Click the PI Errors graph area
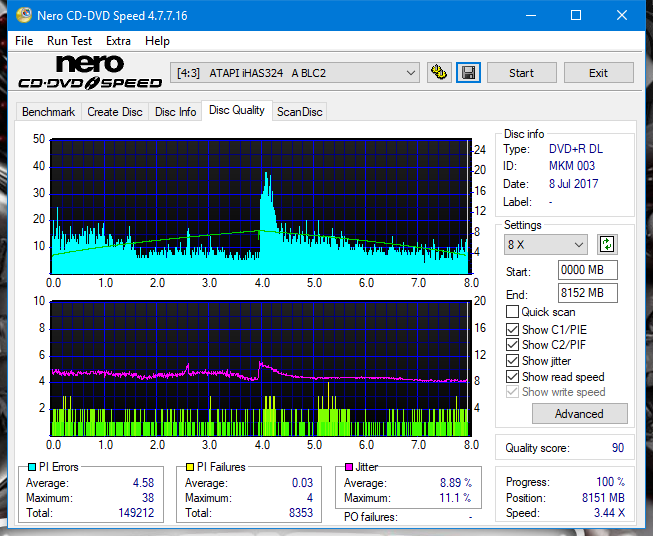The image size is (653, 536). pyautogui.click(x=260, y=207)
